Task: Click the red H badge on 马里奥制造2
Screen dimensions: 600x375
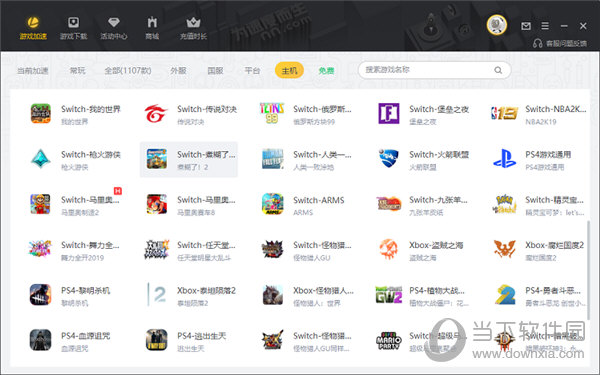Action: (x=118, y=191)
